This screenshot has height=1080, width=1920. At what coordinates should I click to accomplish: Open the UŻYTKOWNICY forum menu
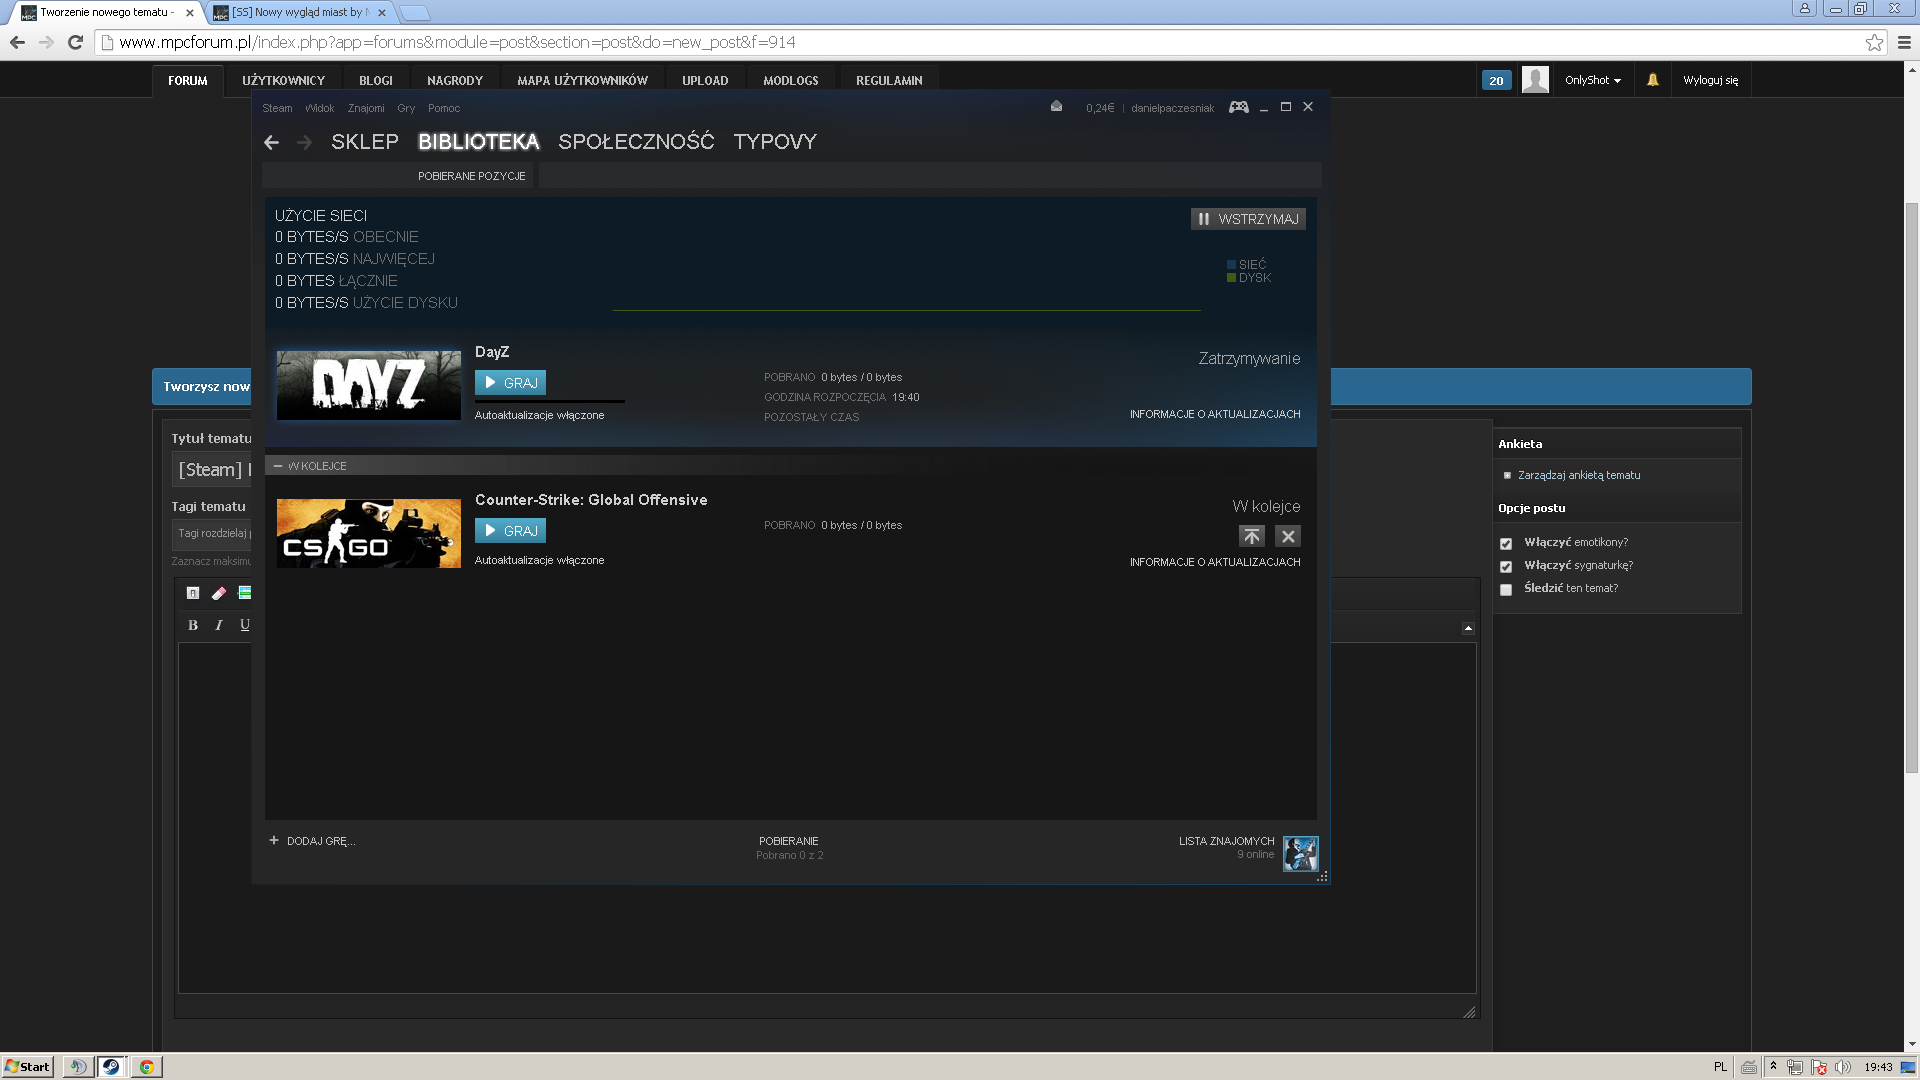(283, 81)
